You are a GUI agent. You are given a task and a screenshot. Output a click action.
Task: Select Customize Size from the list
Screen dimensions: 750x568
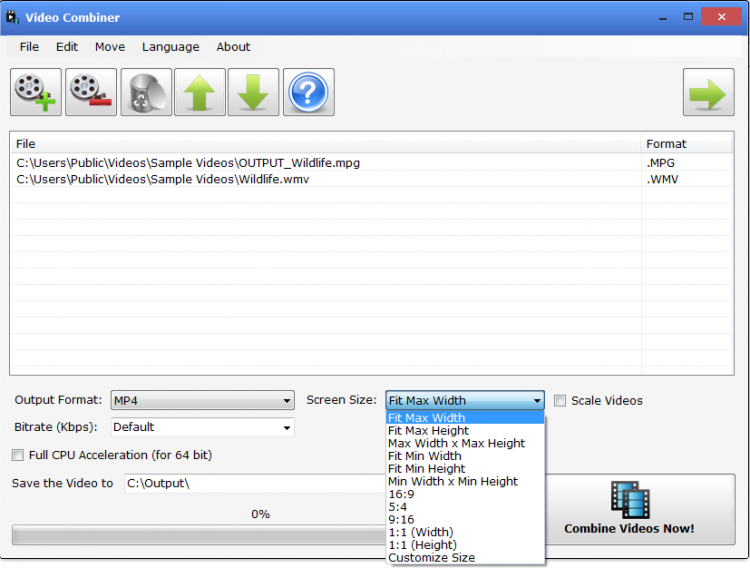[431, 558]
